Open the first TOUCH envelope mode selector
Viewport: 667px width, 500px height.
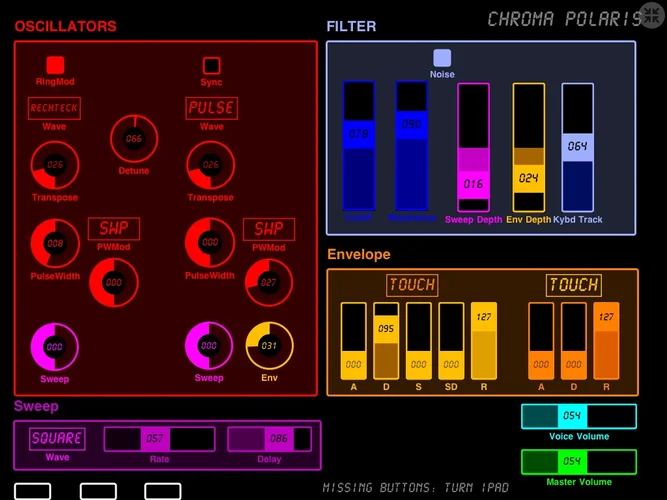click(x=412, y=285)
